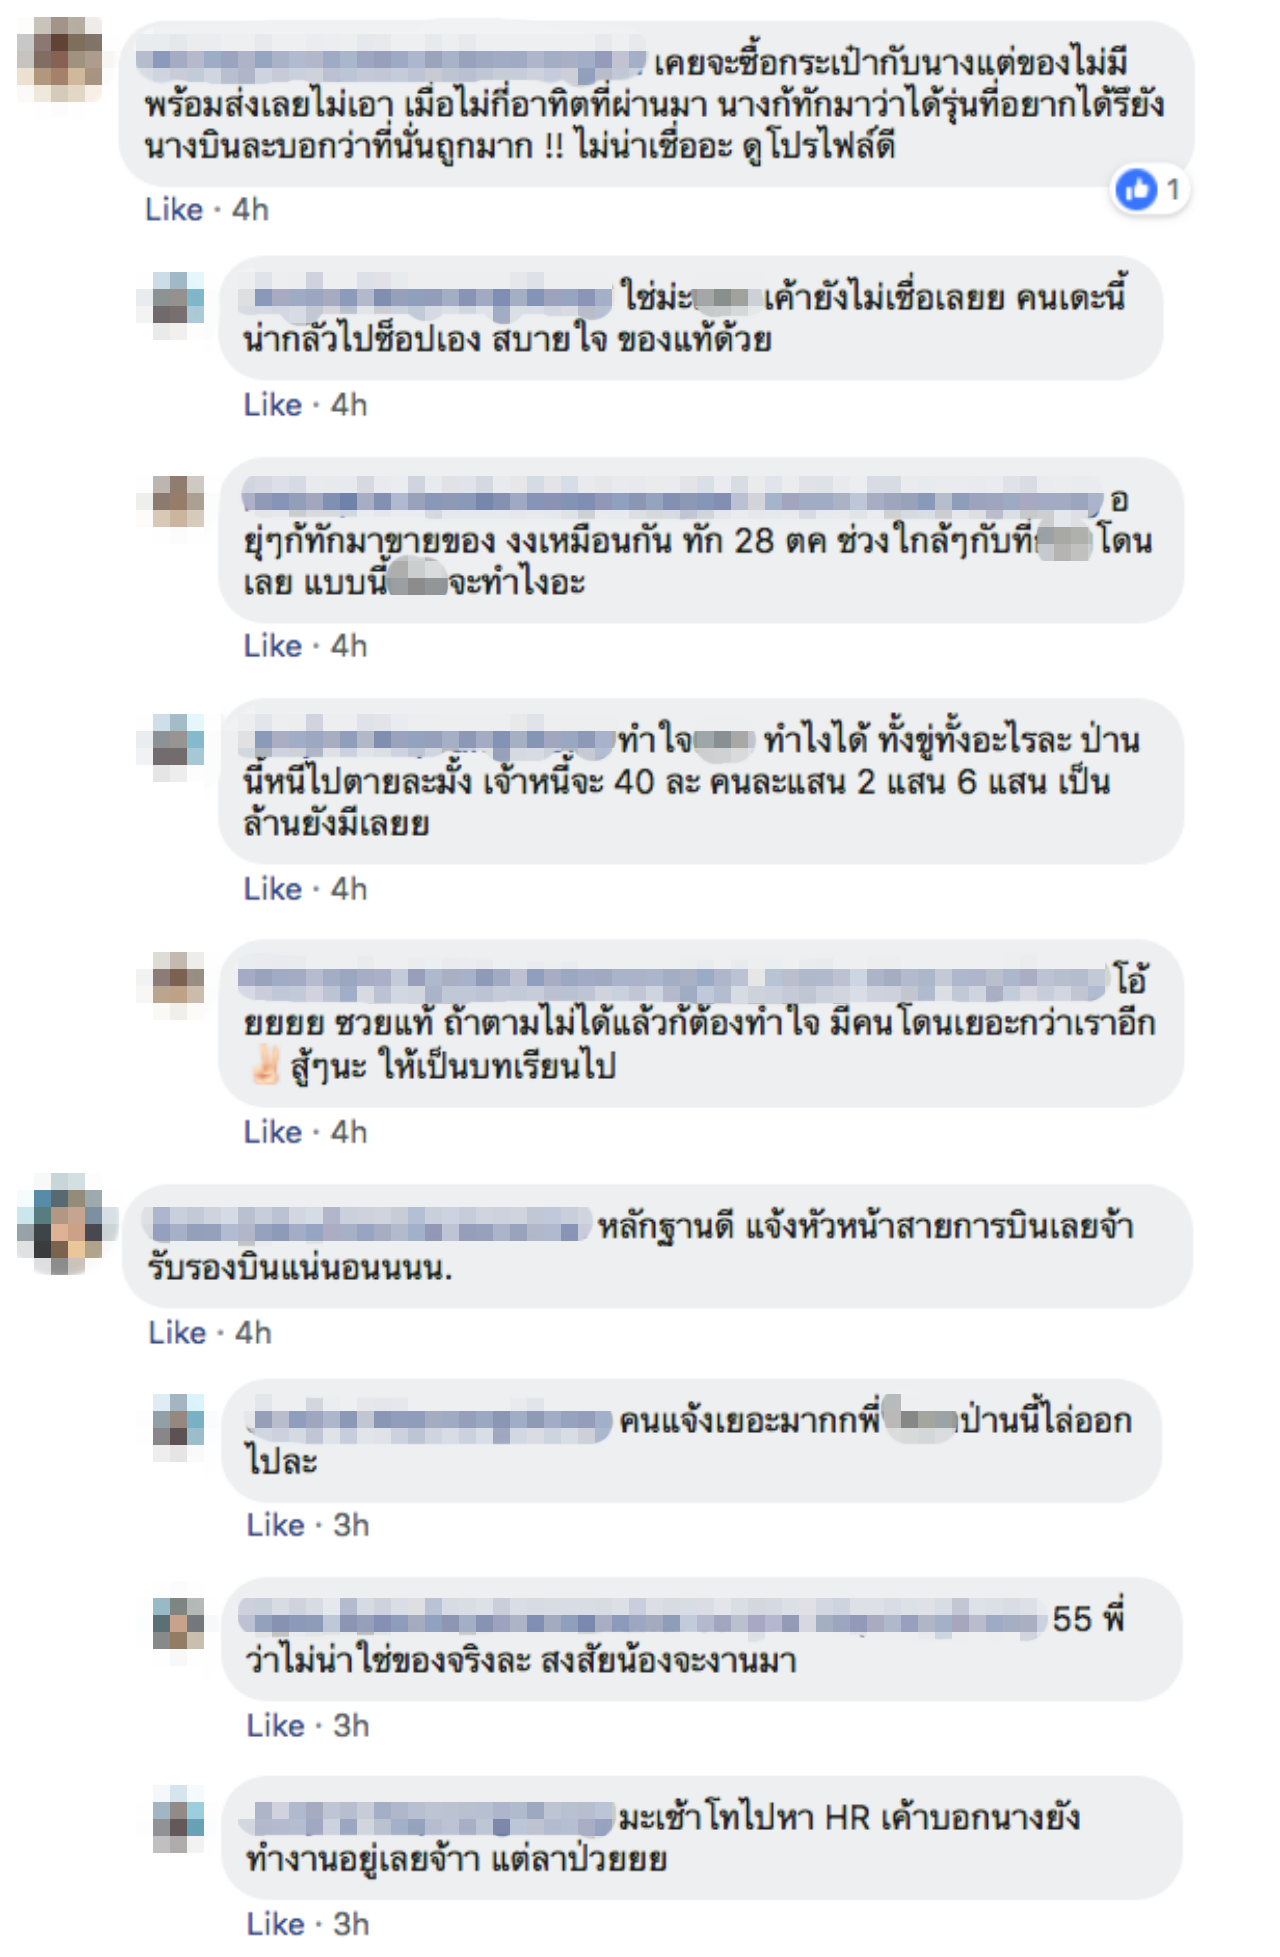The height and width of the screenshot is (1957, 1280).
Task: Like the reply starting with คนแจ้งเยอะมาก
Action: pos(276,1525)
